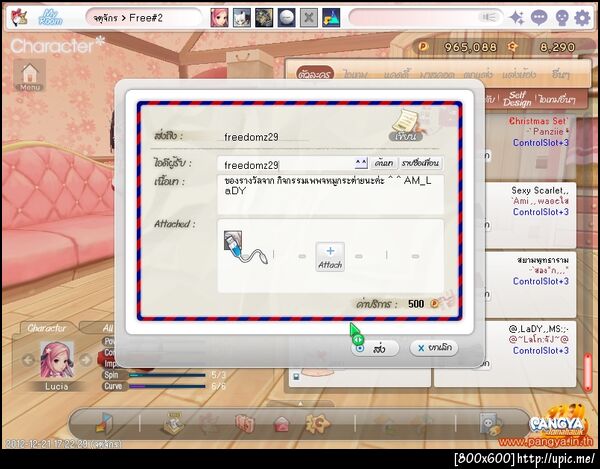Switch to the มาสคอต tab

coord(437,74)
